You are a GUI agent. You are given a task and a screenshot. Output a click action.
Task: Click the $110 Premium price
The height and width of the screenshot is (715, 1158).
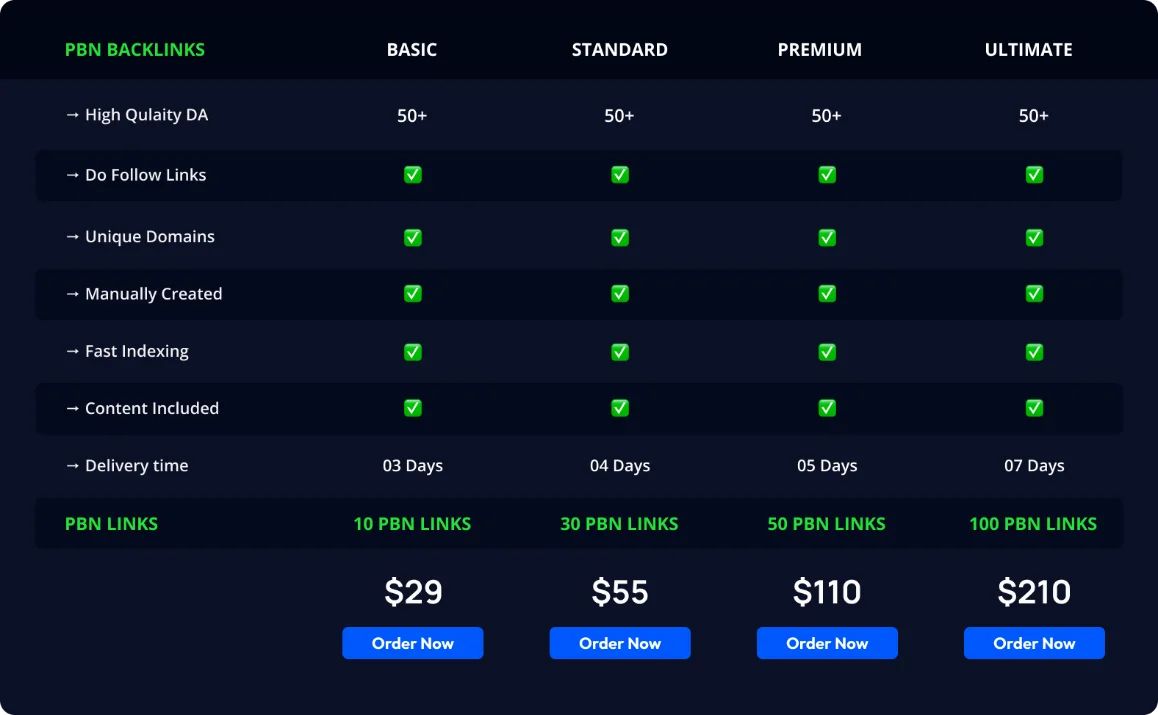(826, 592)
